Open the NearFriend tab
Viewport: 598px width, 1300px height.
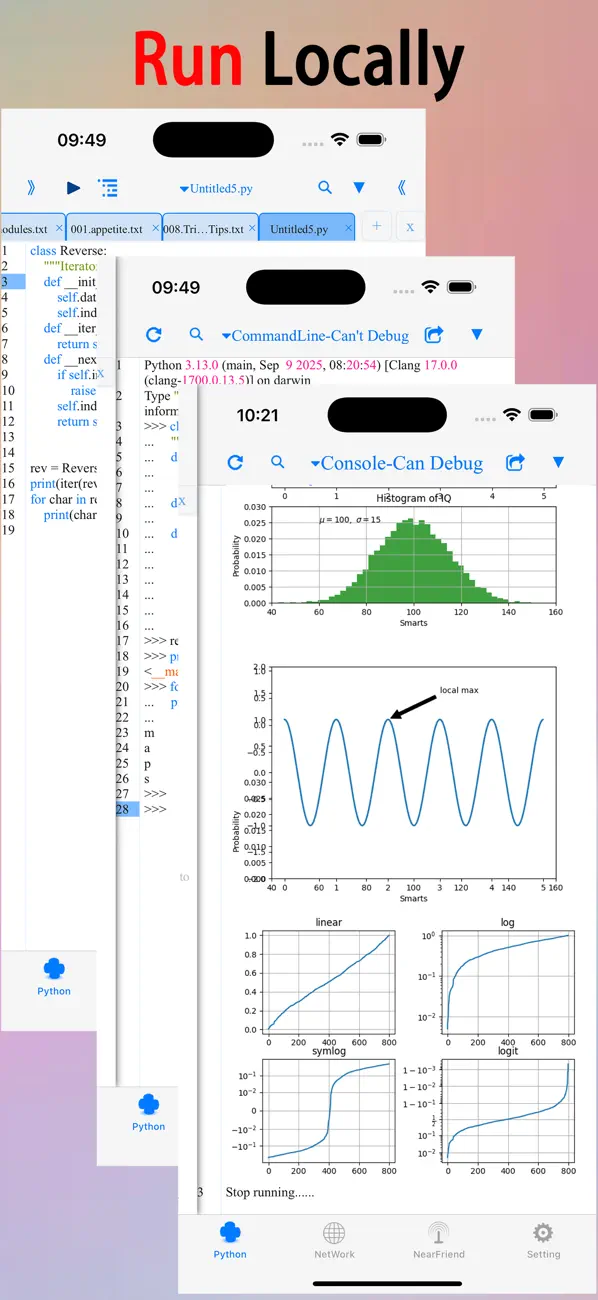pyautogui.click(x=439, y=1240)
